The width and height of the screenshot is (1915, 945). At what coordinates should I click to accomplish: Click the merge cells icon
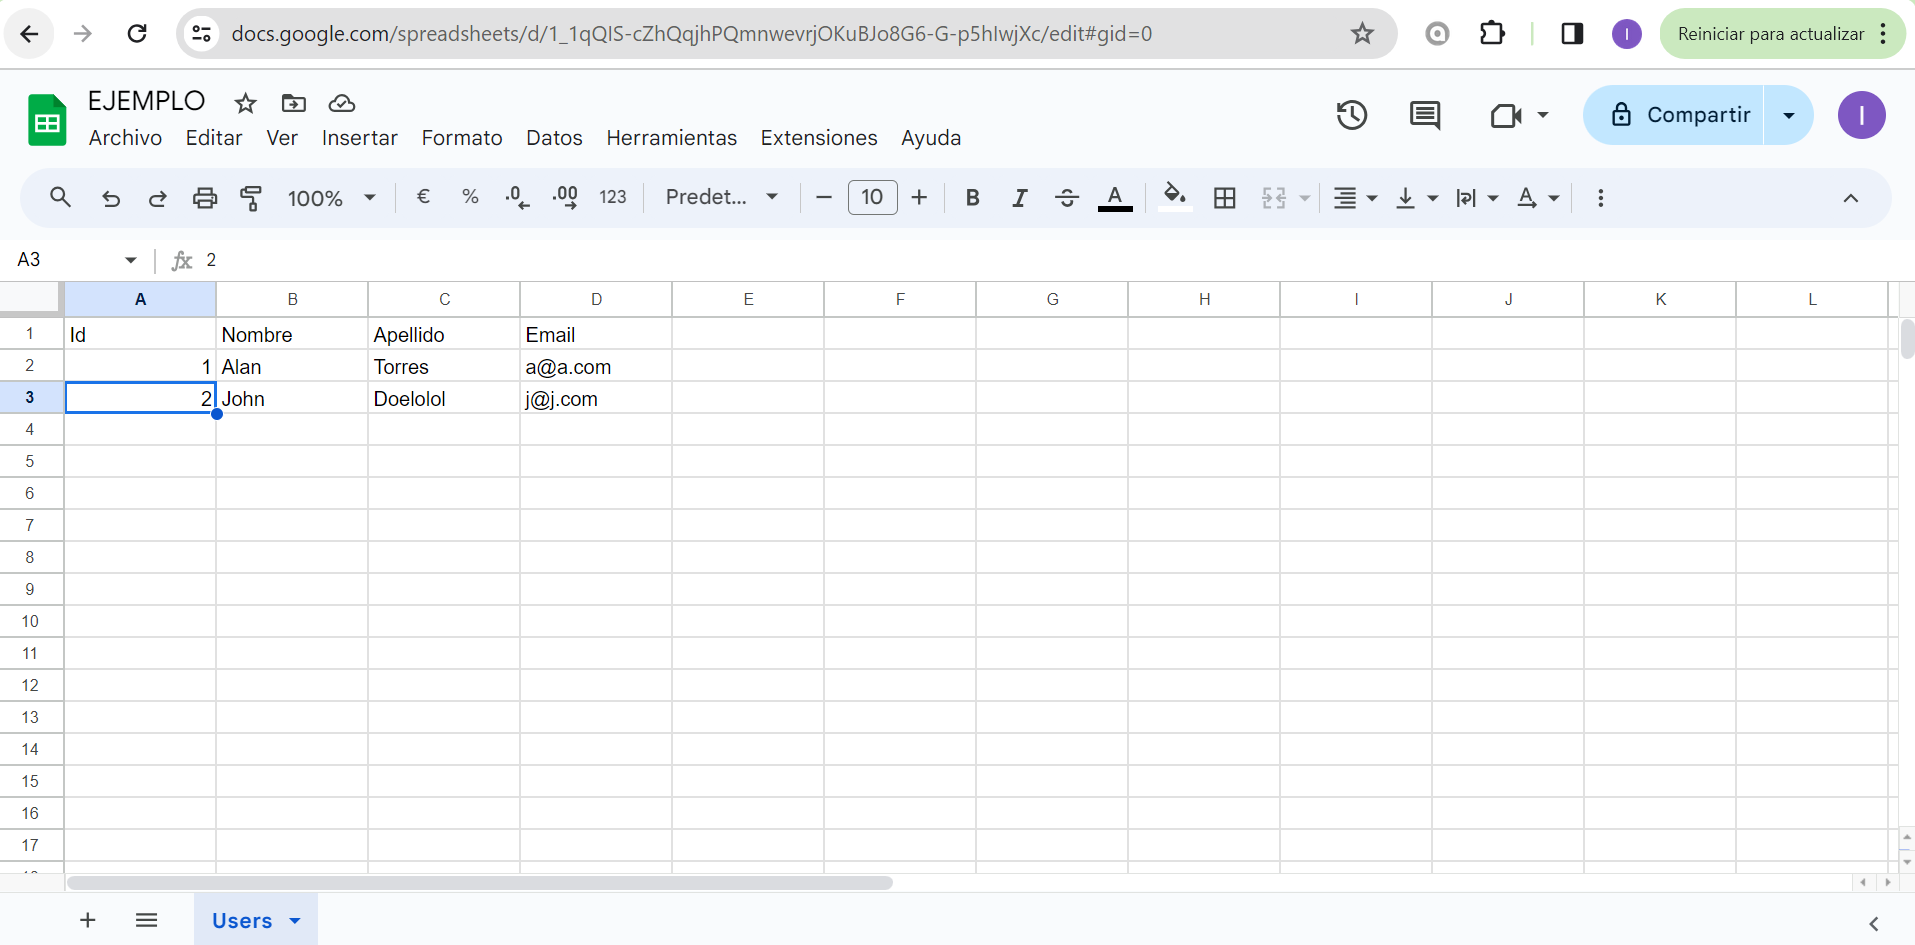1274,198
